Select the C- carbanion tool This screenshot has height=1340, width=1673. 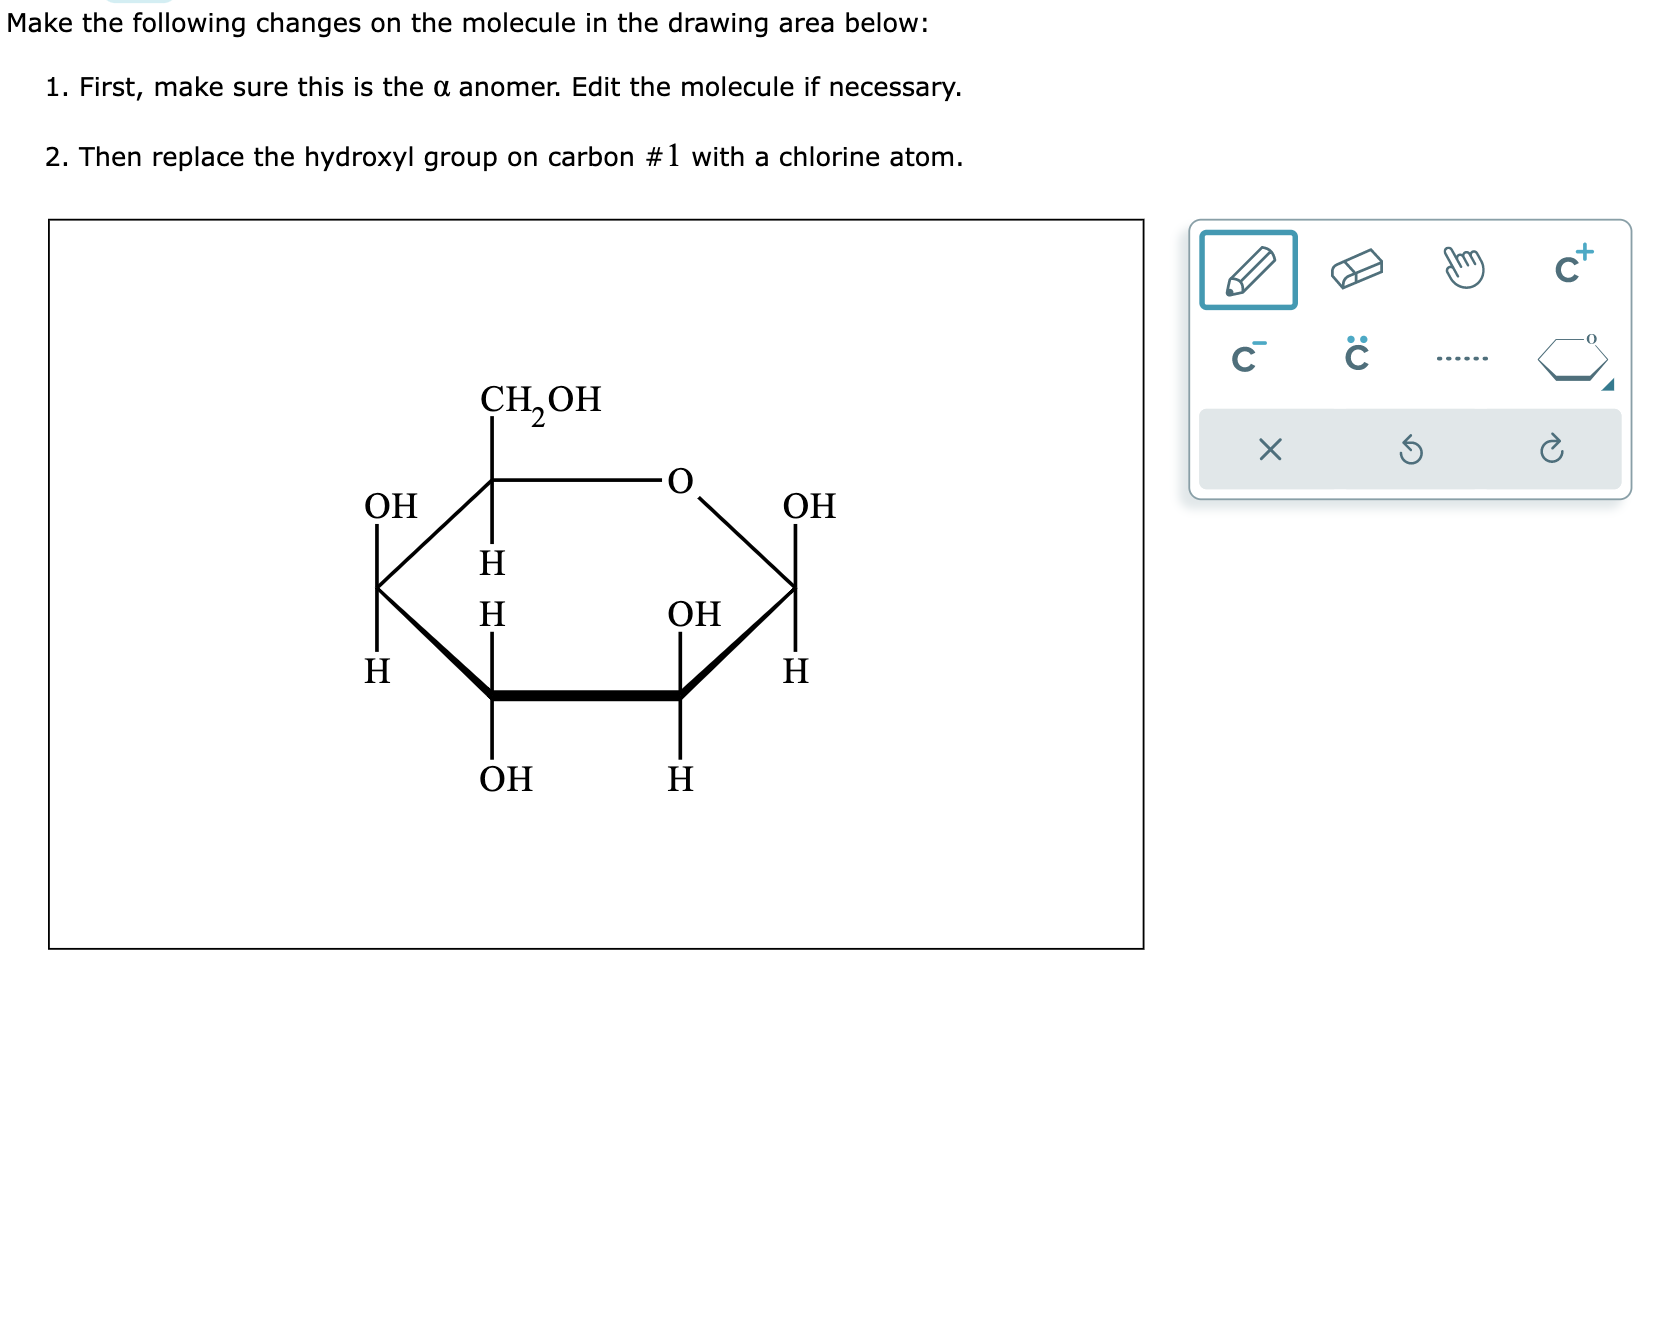click(x=1248, y=358)
